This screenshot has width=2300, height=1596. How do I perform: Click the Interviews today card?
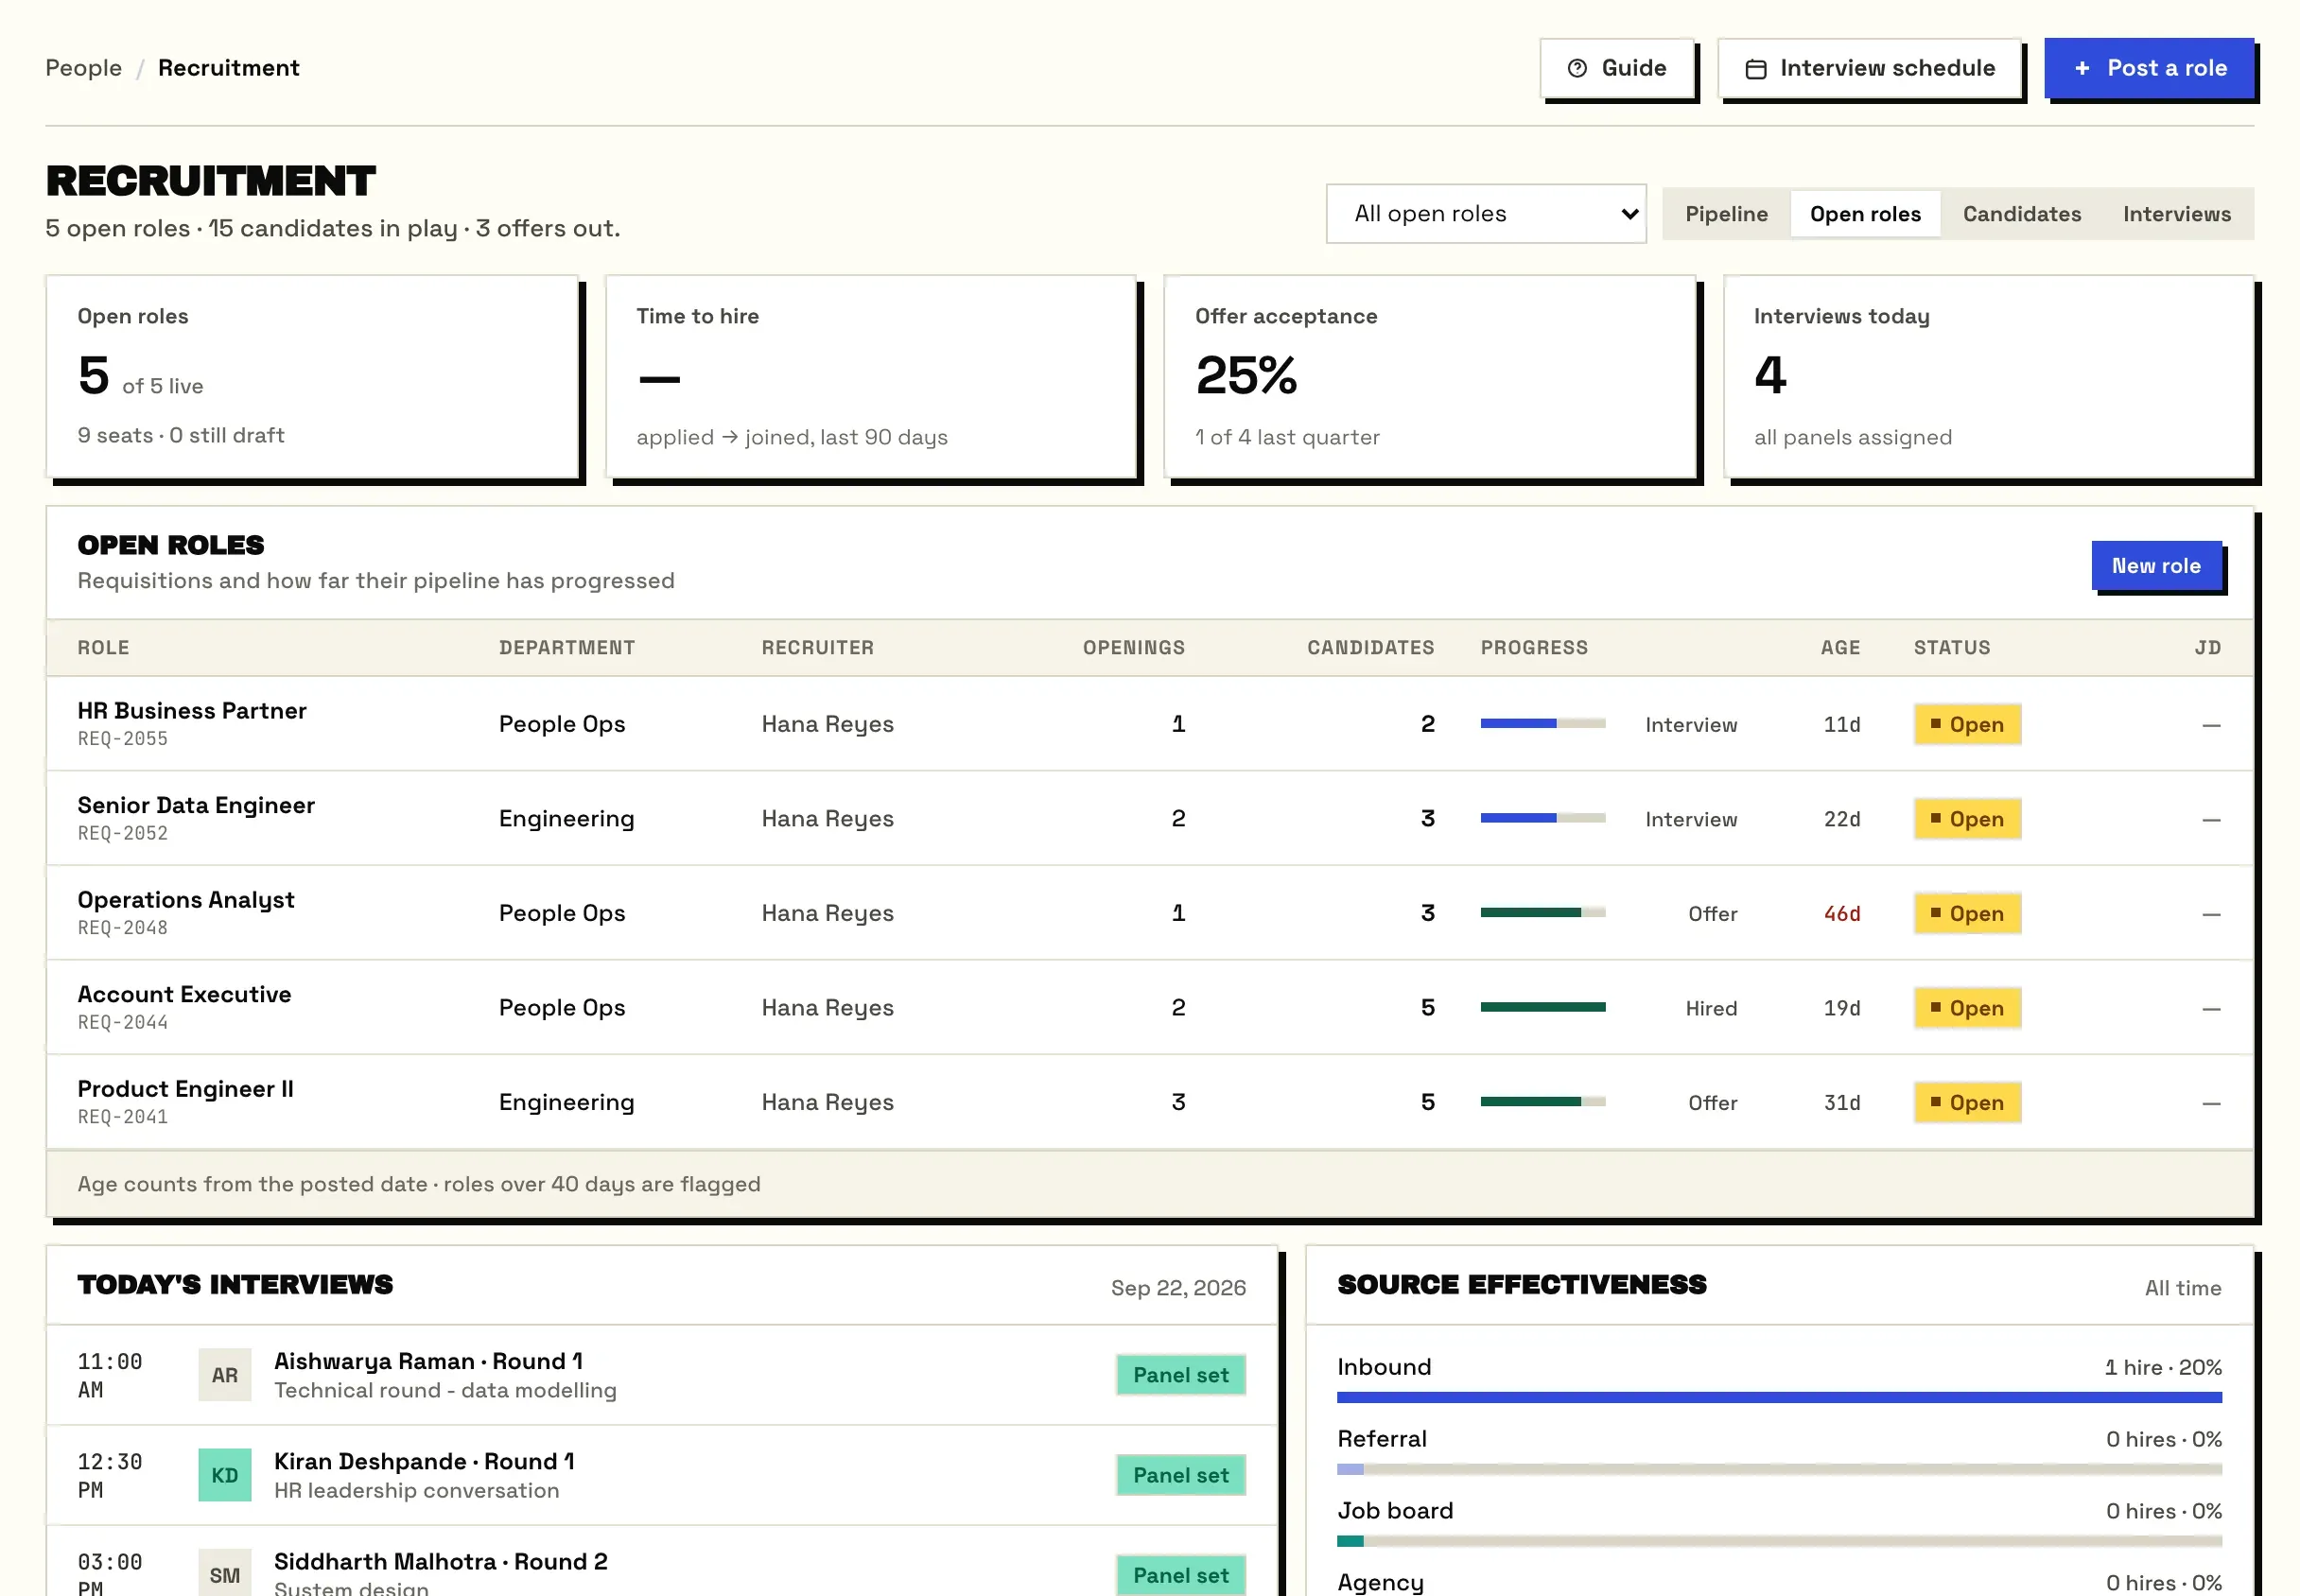click(1988, 377)
